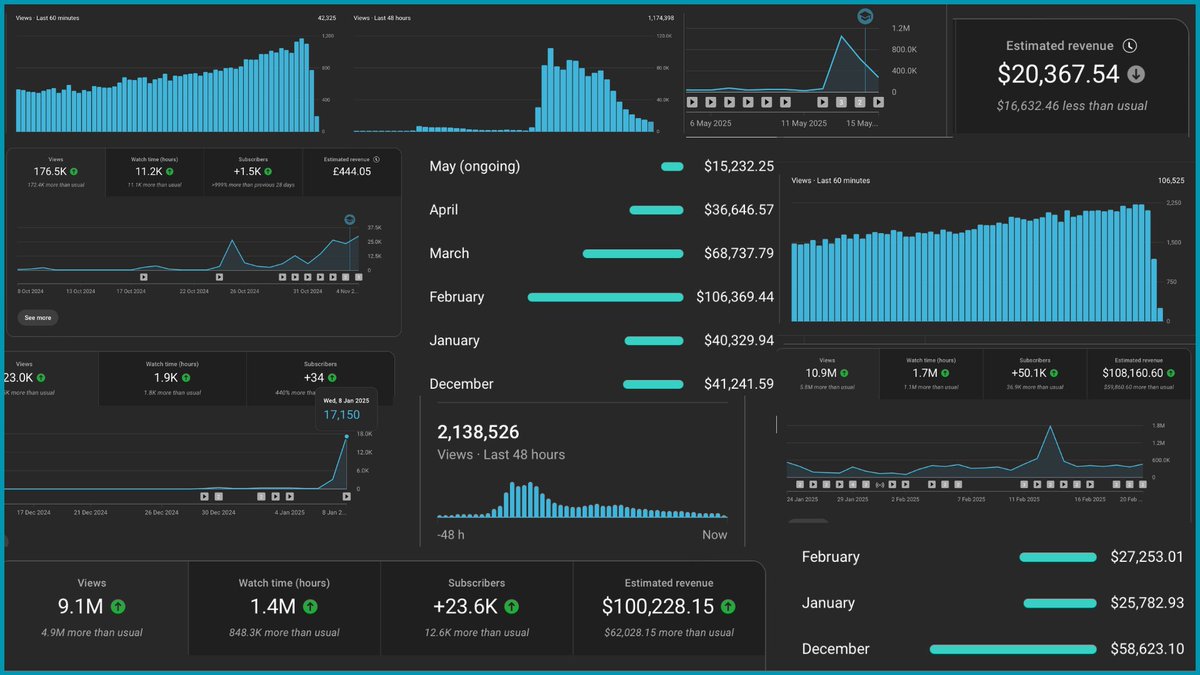Screen dimensions: 1200x675
Task: Click the green up arrow next to 176.5K views
Action: (x=73, y=171)
